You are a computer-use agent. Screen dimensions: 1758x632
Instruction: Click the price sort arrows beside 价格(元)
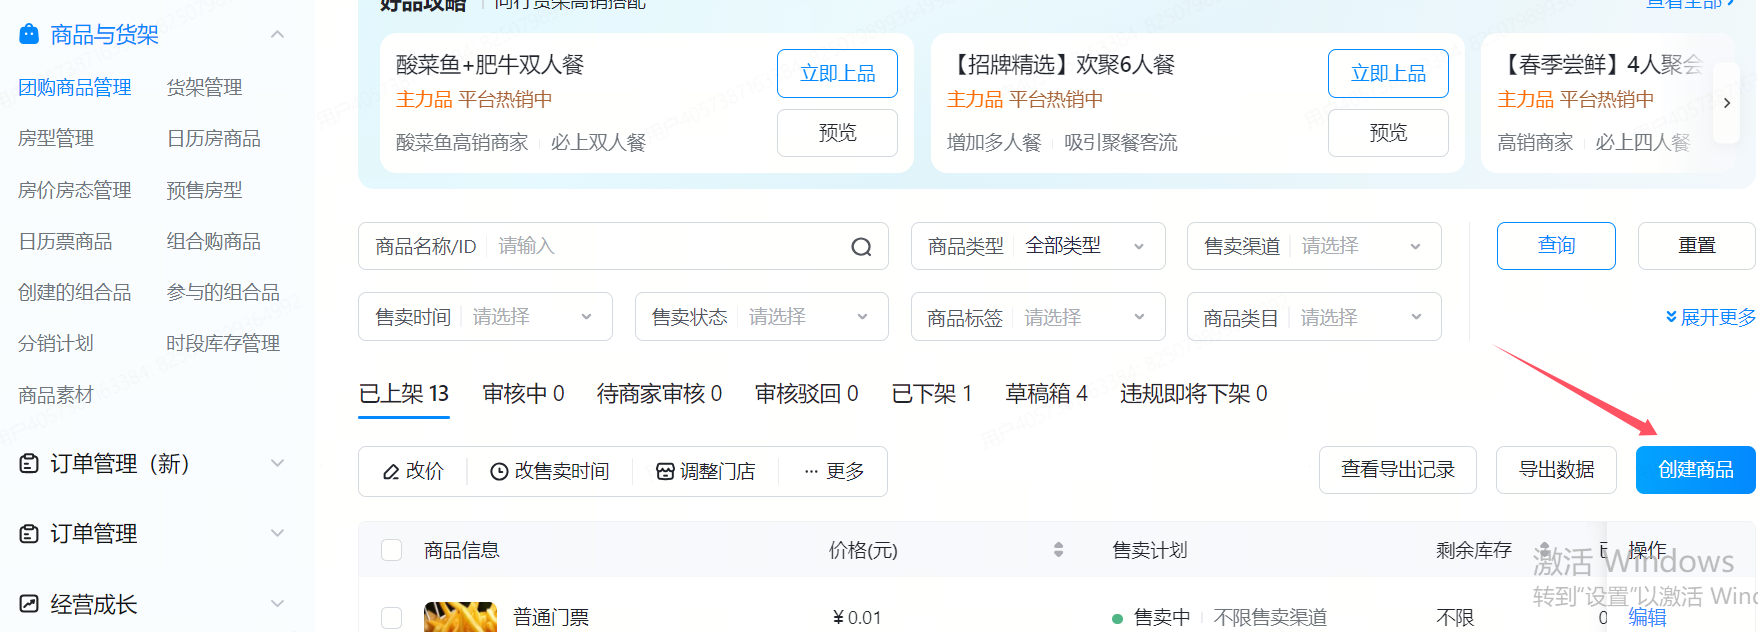1058,550
